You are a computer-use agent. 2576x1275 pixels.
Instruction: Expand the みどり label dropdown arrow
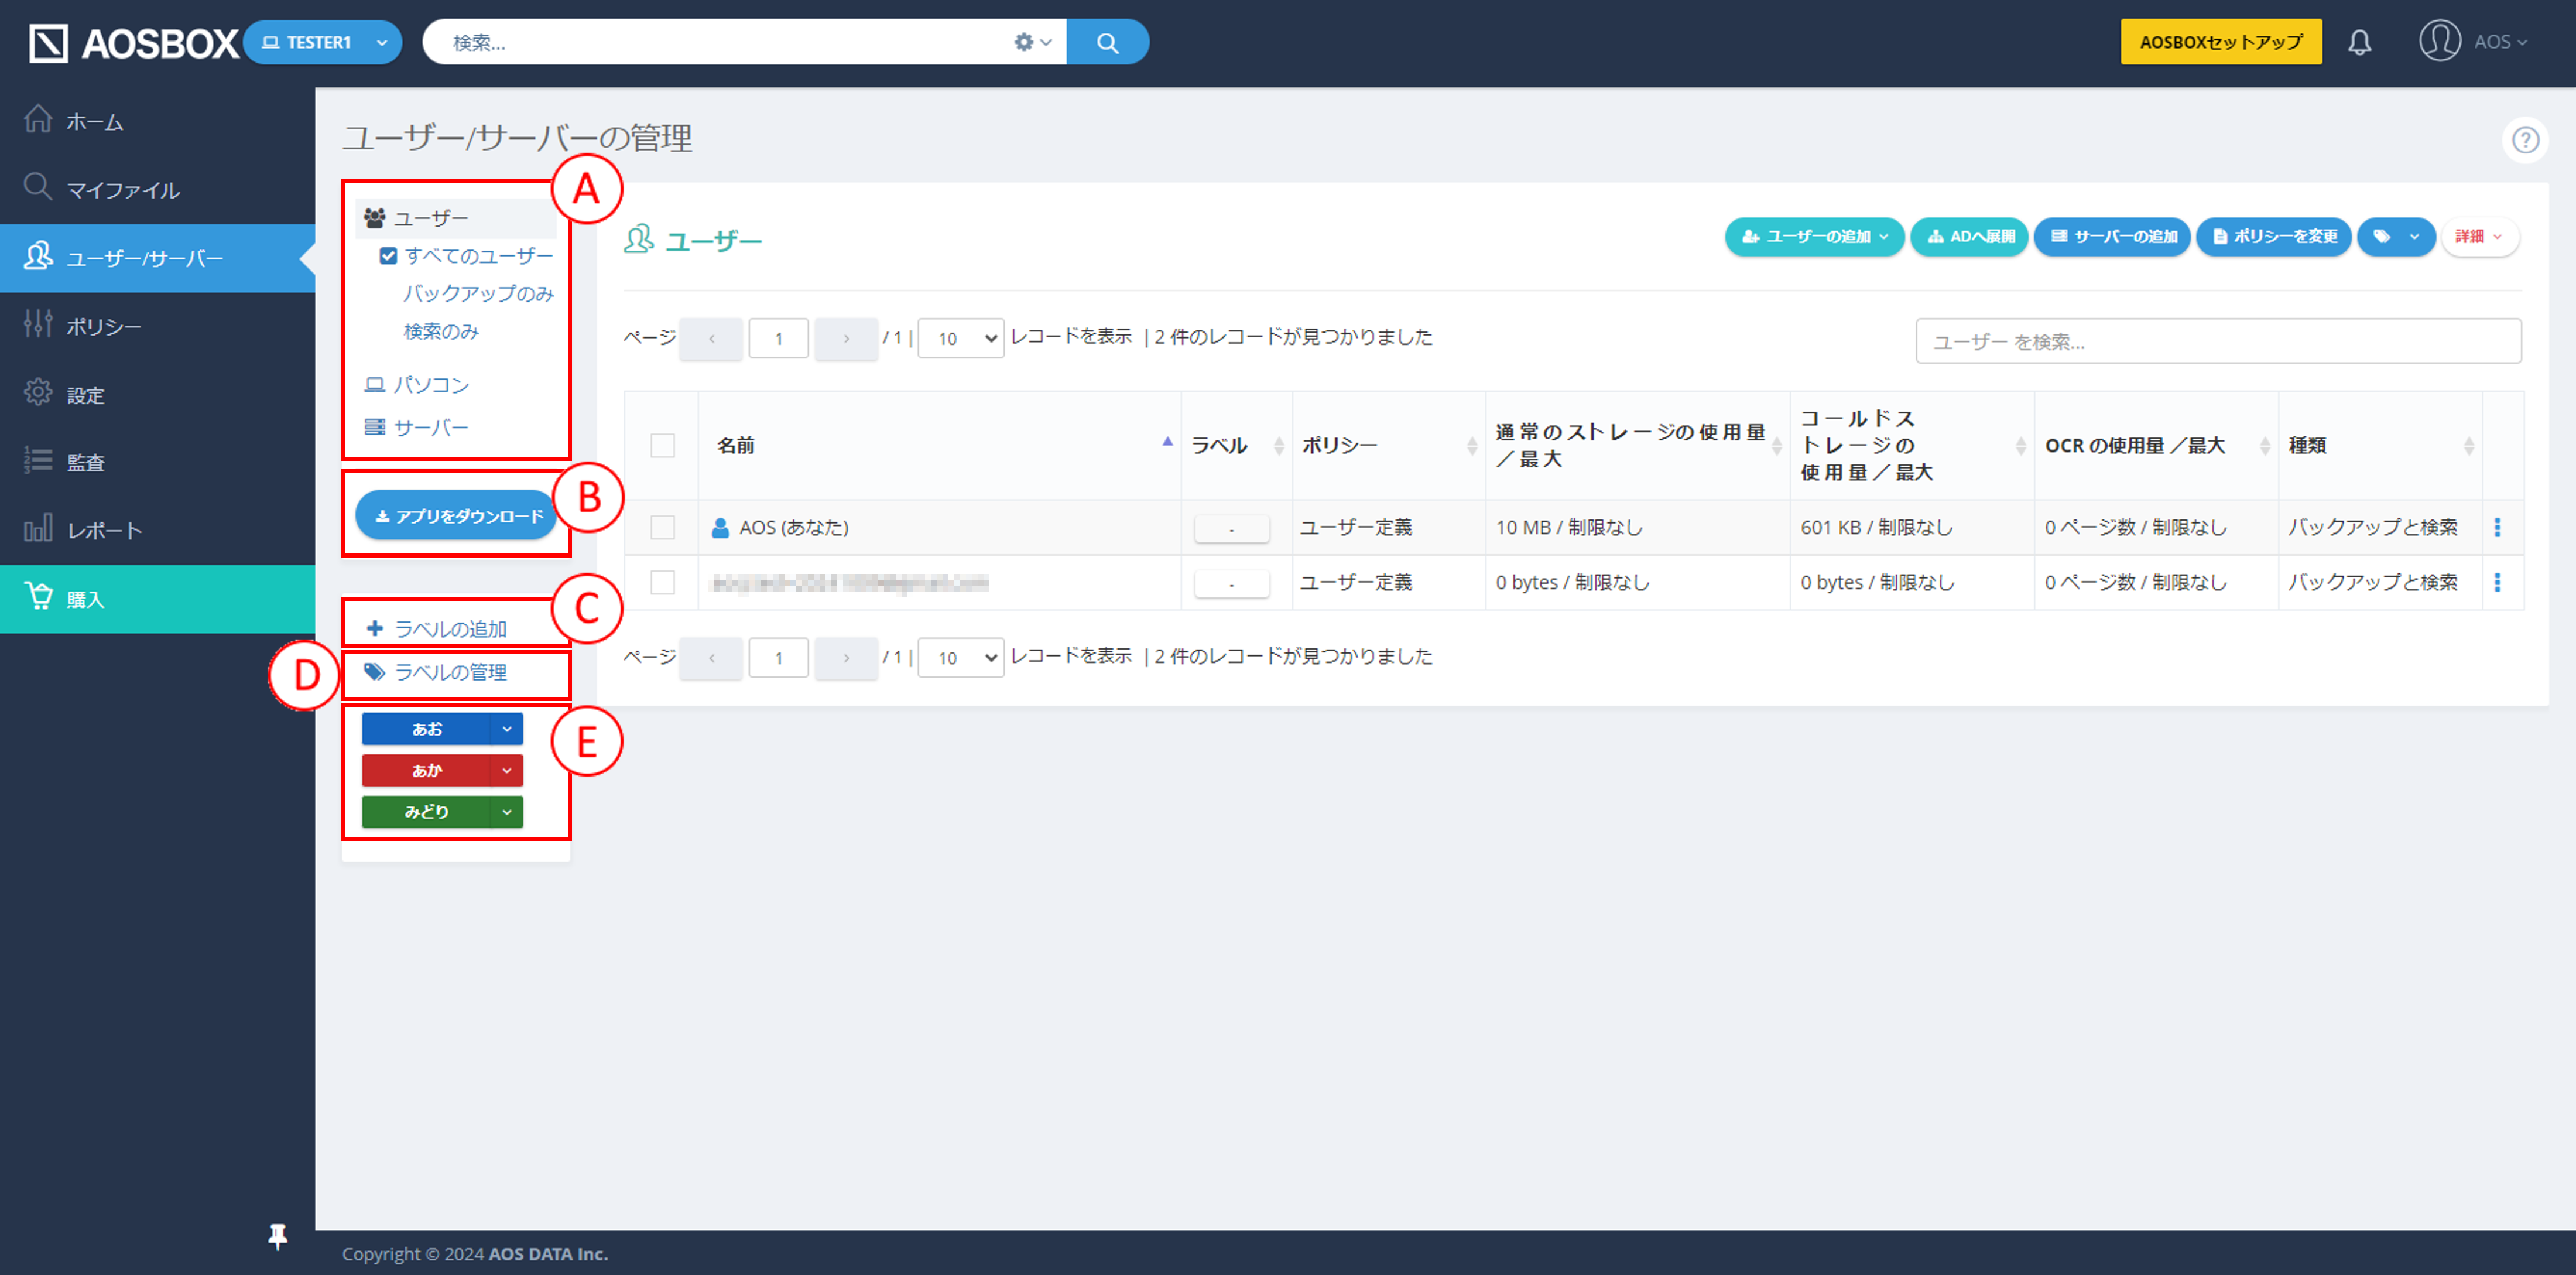pos(507,812)
